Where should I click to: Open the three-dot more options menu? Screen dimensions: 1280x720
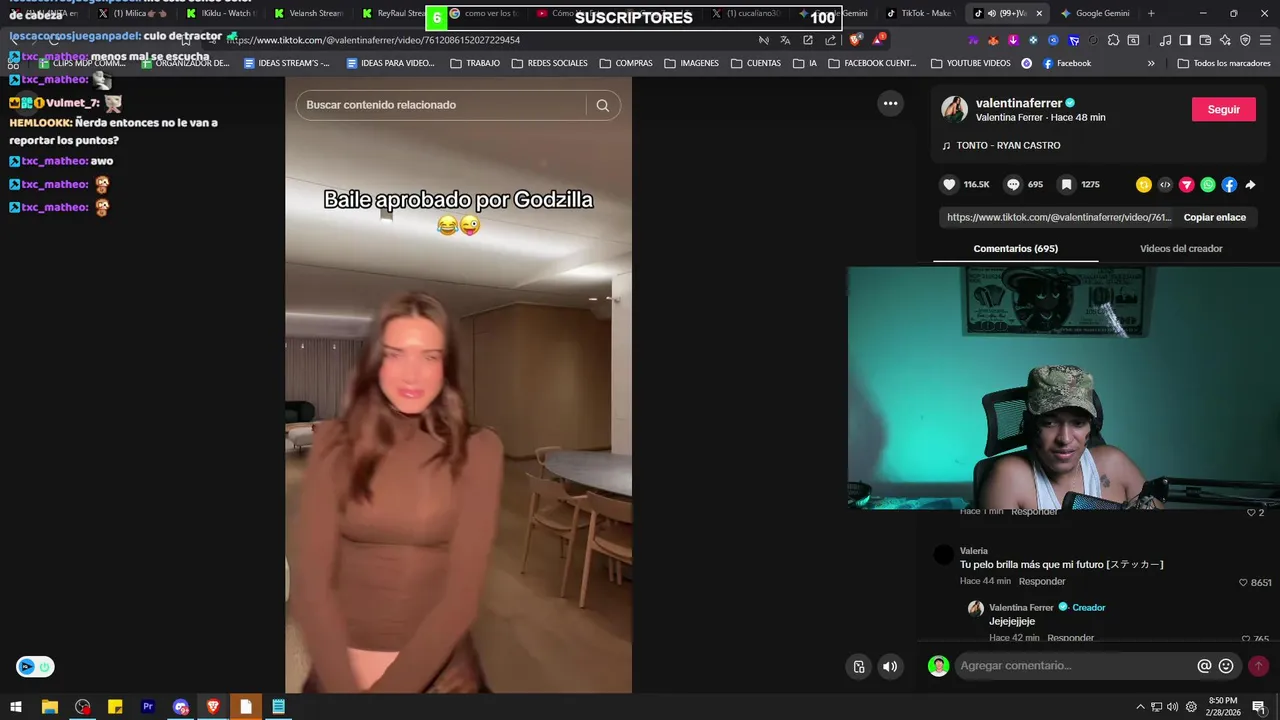coord(890,103)
